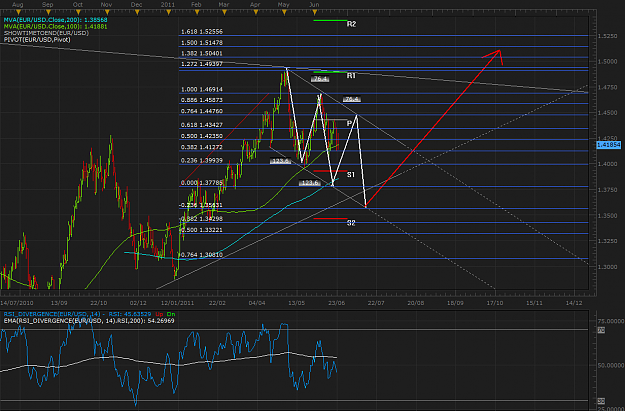Click the 70 overbought level marker on RSI axis

(601, 330)
